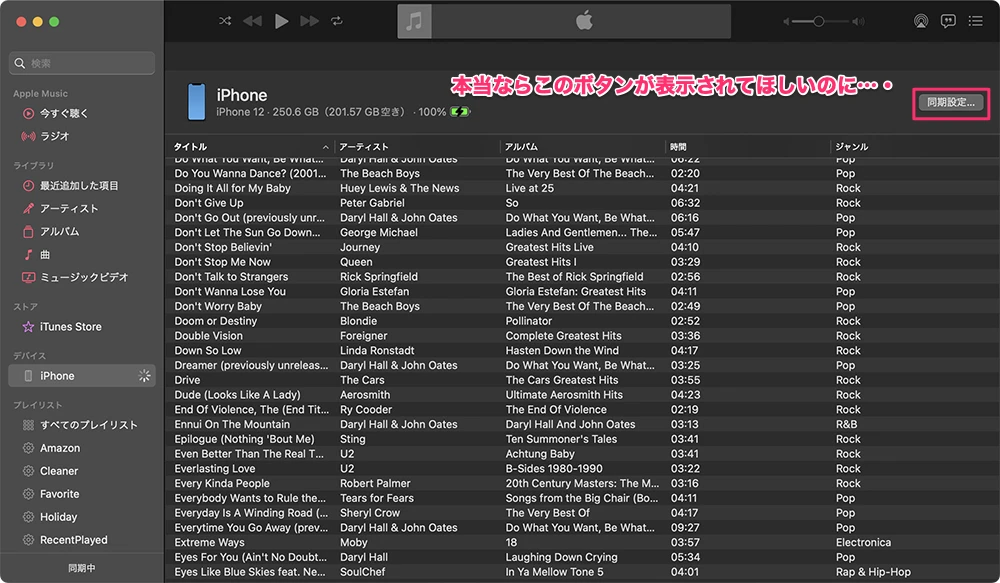The width and height of the screenshot is (1000, 583).
Task: Click artist SoulChef
Action: click(362, 572)
